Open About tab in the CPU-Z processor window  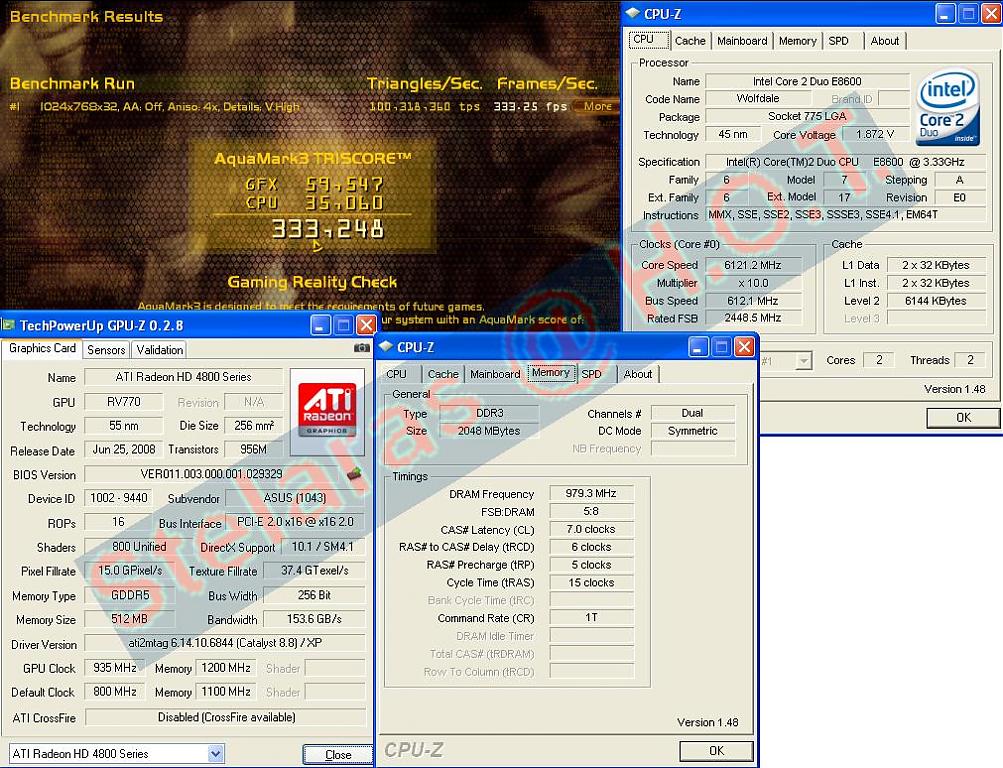click(885, 41)
